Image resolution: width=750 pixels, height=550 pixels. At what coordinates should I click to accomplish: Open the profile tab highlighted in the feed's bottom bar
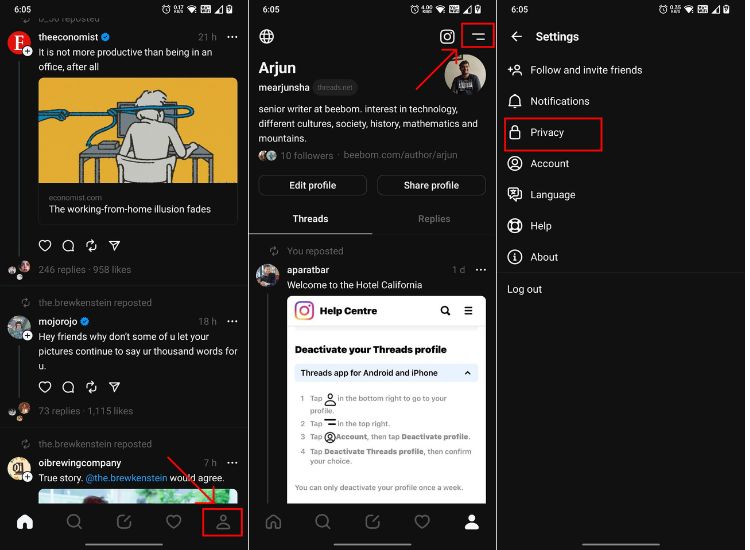click(223, 521)
